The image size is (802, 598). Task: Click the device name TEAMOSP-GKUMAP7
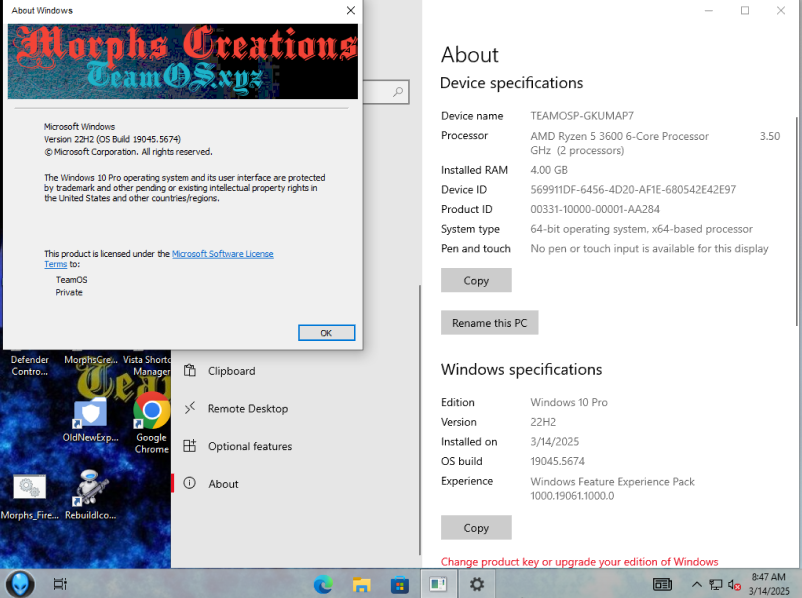point(582,116)
